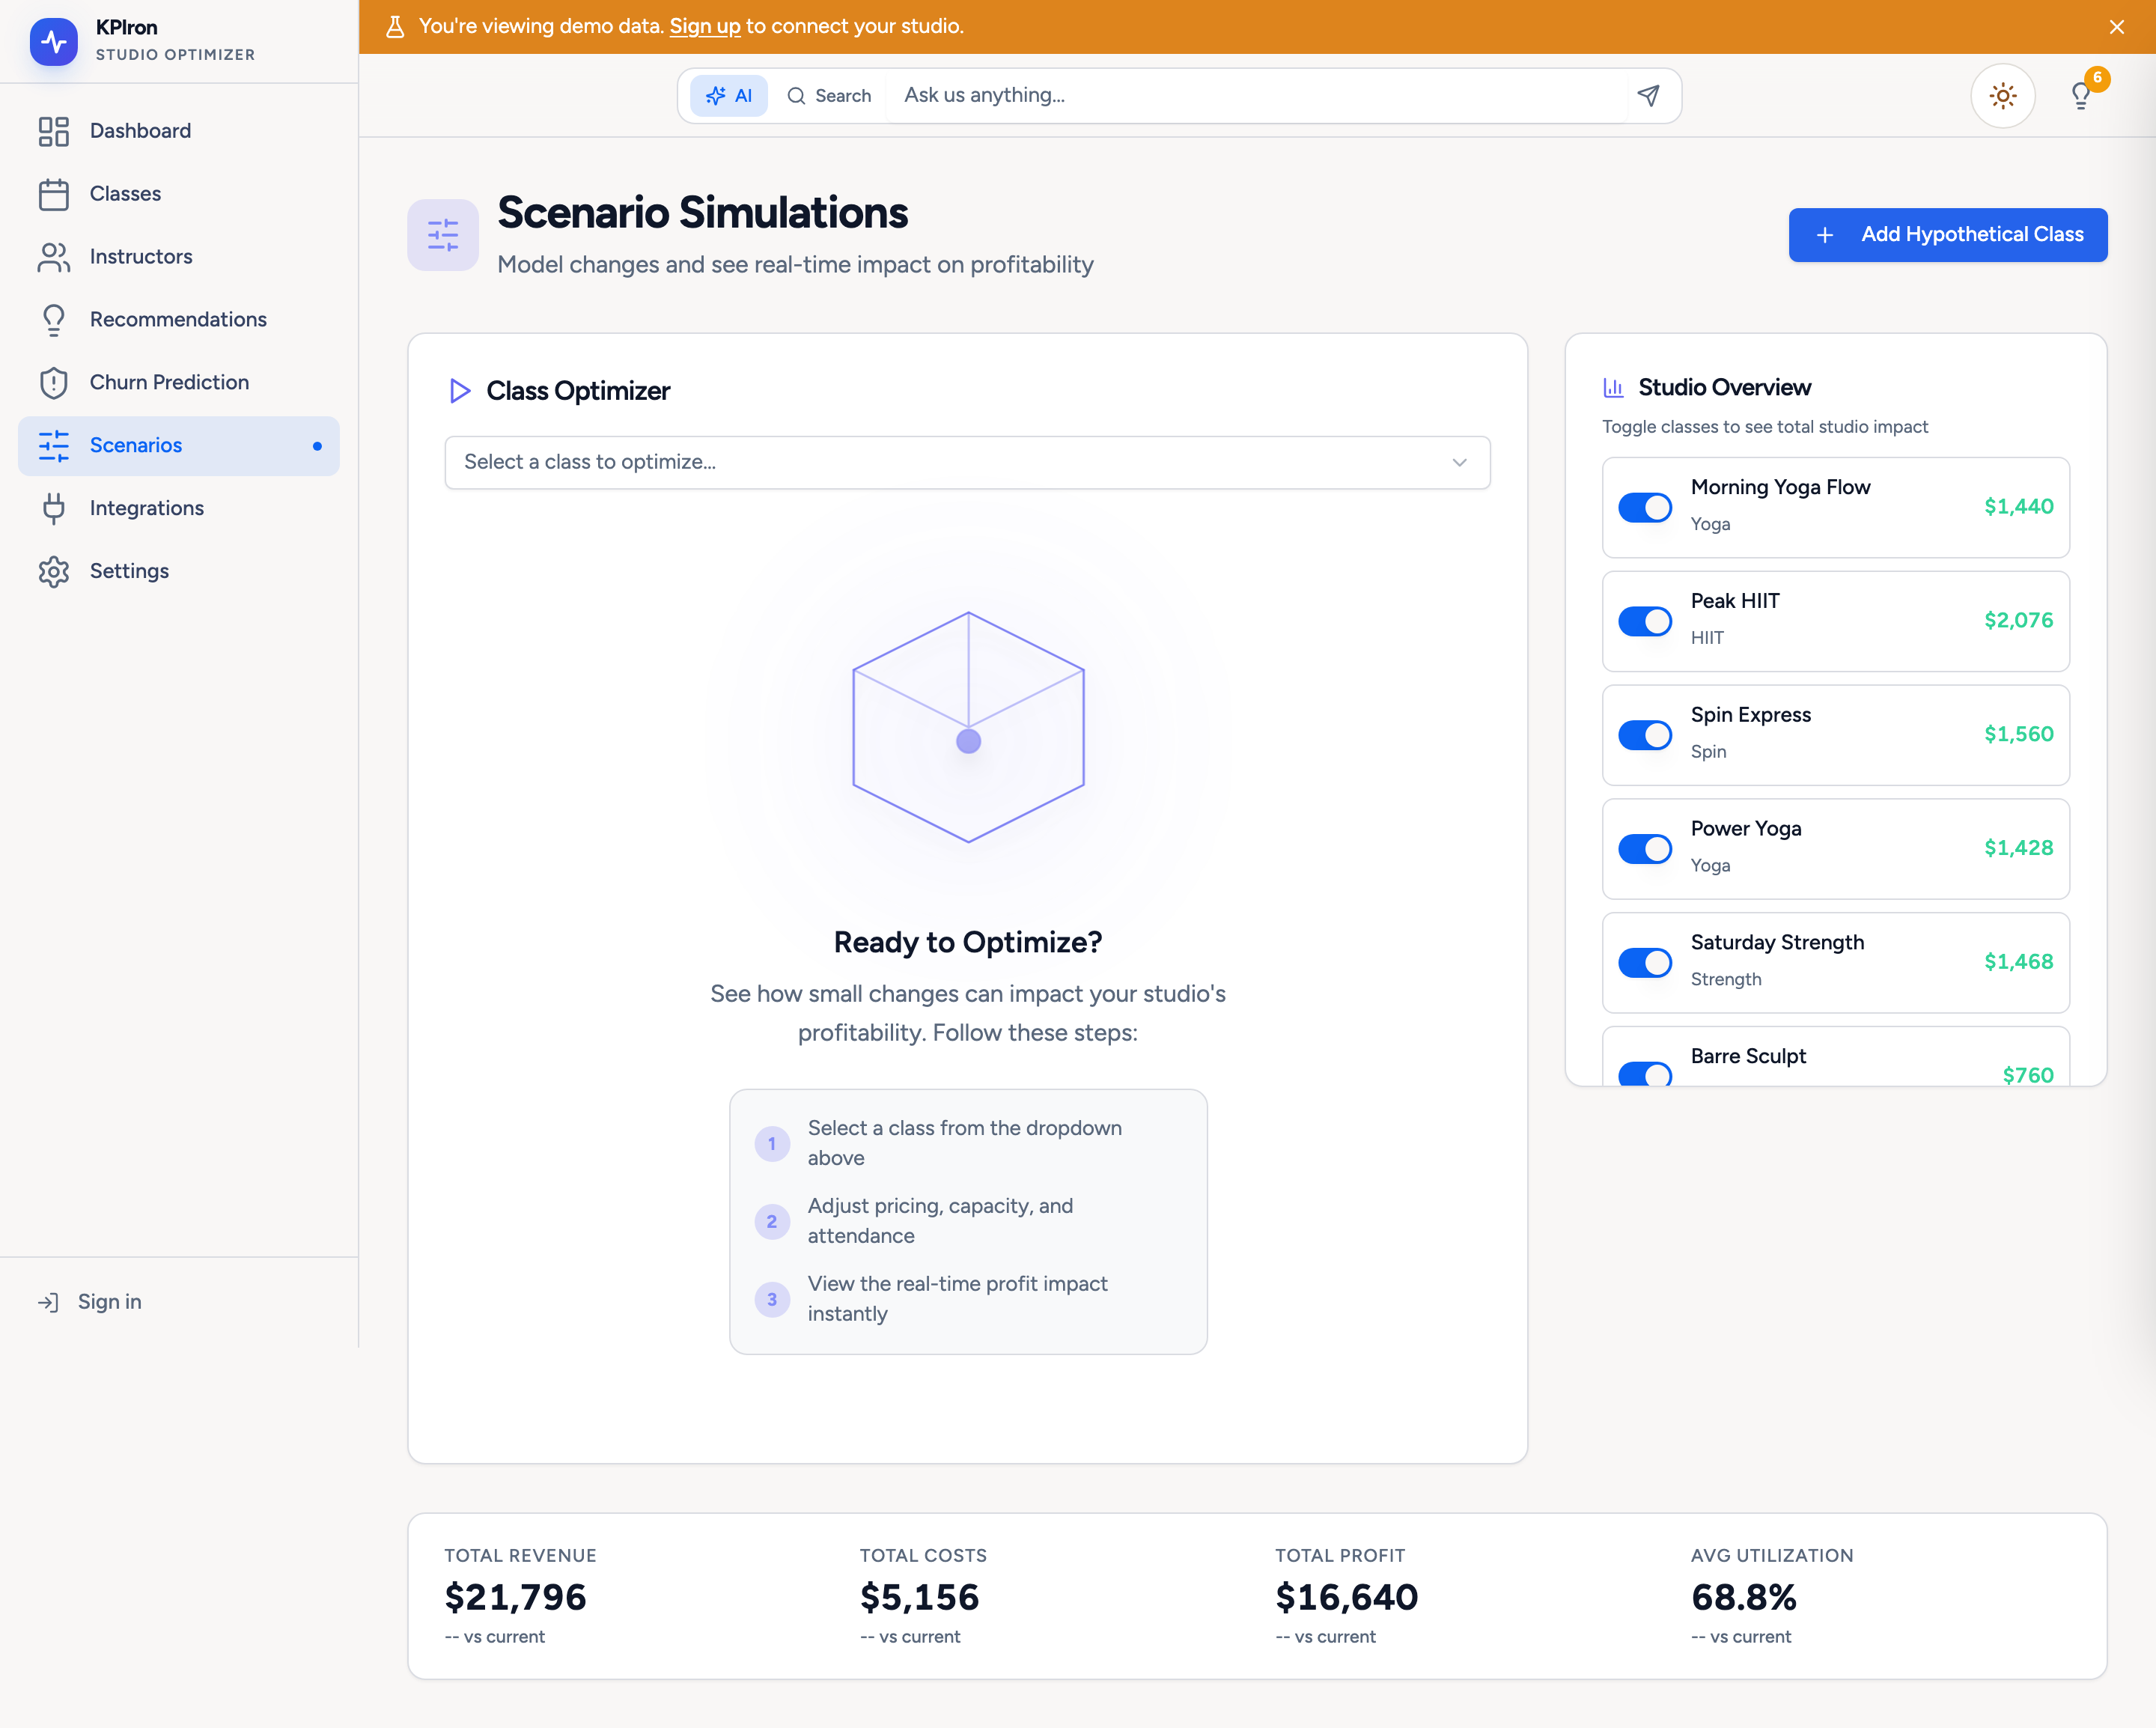
Task: Navigate to Recommendations
Action: tap(179, 320)
